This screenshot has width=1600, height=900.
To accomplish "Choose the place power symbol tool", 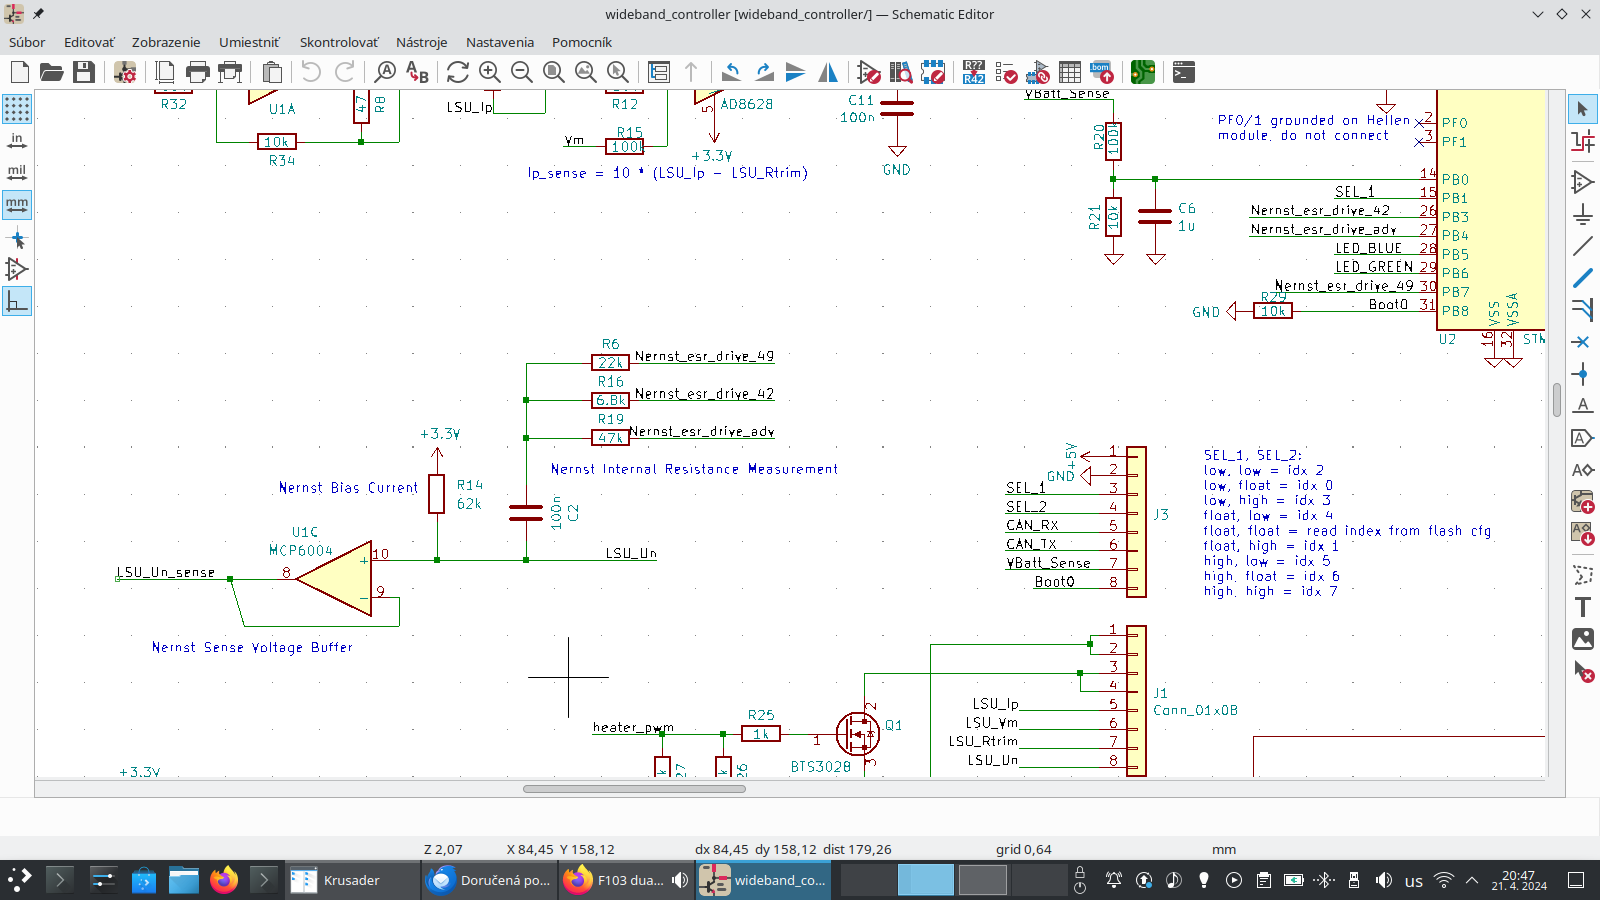I will click(x=1582, y=214).
